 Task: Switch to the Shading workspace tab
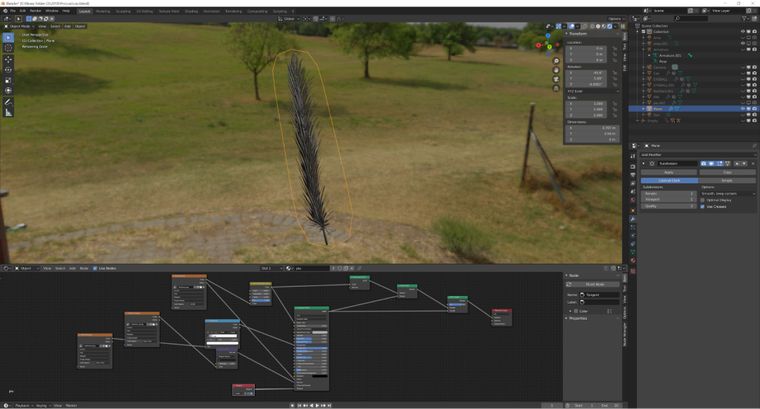tap(191, 11)
